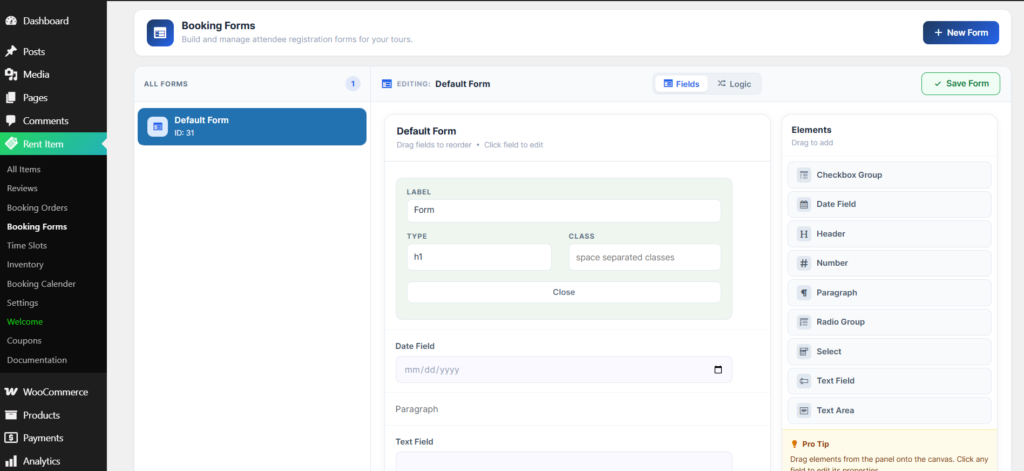Click the Text Field input on canvas

(x=564, y=461)
